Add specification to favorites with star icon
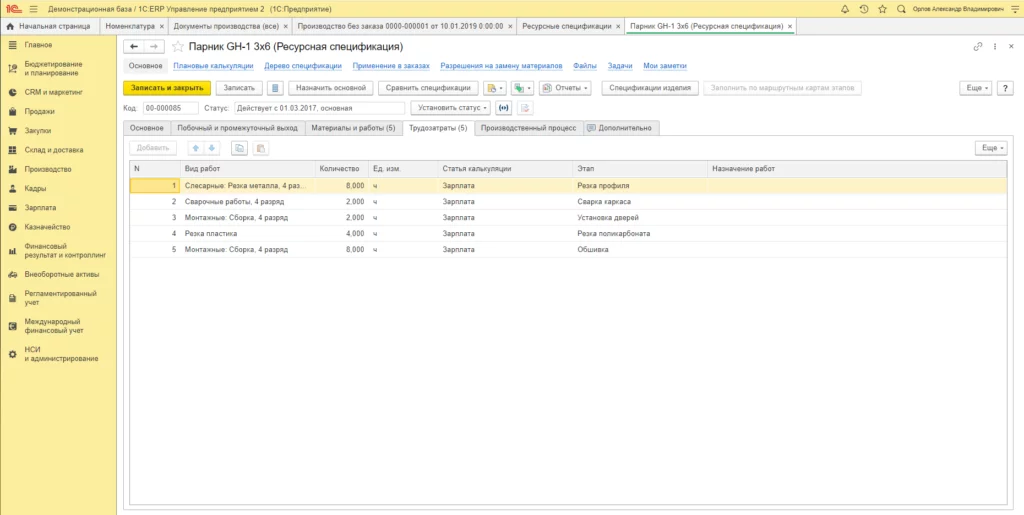 click(178, 46)
